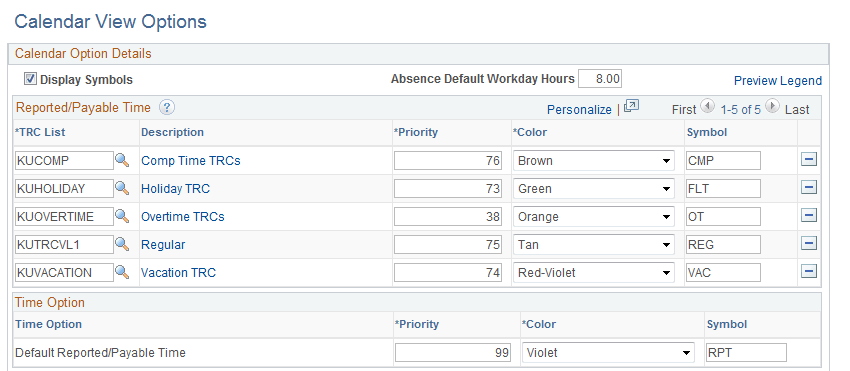Edit CMP symbol field
The width and height of the screenshot is (850, 371).
pos(723,161)
